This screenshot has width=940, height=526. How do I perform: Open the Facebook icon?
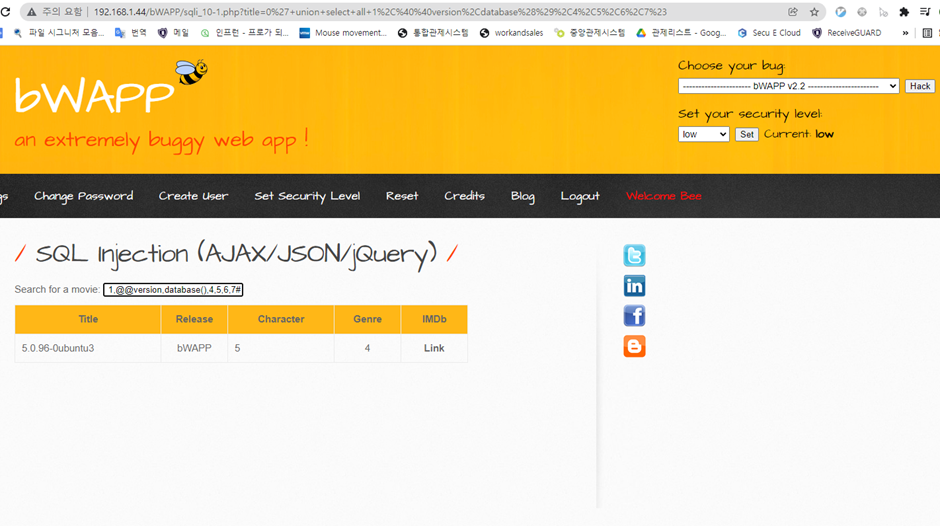[x=634, y=316]
